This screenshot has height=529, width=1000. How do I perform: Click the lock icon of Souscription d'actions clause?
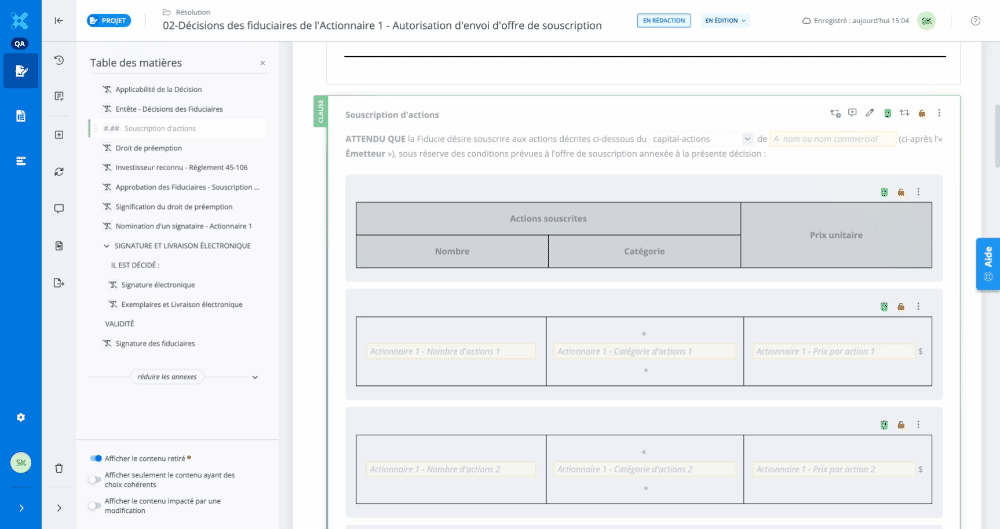[x=921, y=113]
